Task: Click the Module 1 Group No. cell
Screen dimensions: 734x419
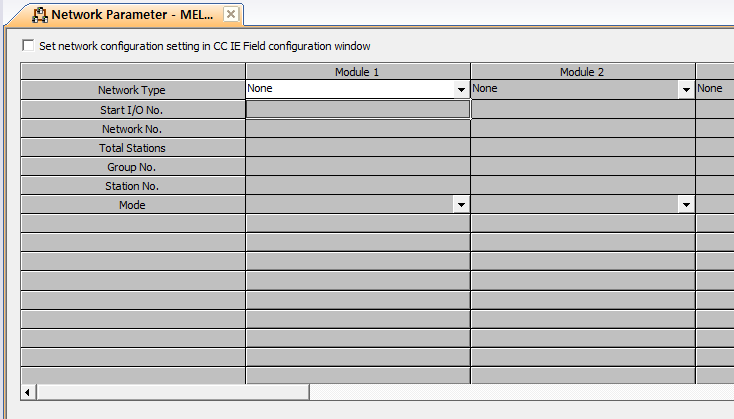Action: click(358, 167)
